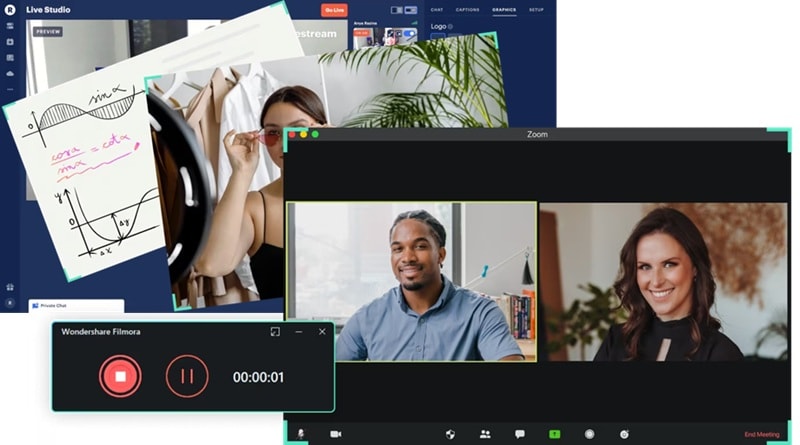Image resolution: width=800 pixels, height=445 pixels.
Task: Pause the Filmora recording
Action: point(187,377)
